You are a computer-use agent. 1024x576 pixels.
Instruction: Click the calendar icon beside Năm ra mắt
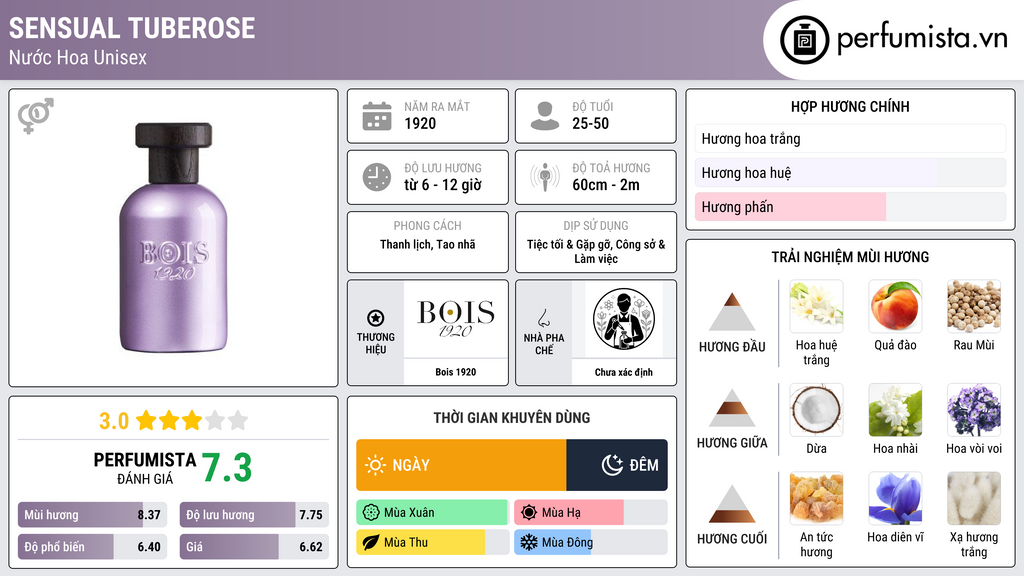(377, 116)
